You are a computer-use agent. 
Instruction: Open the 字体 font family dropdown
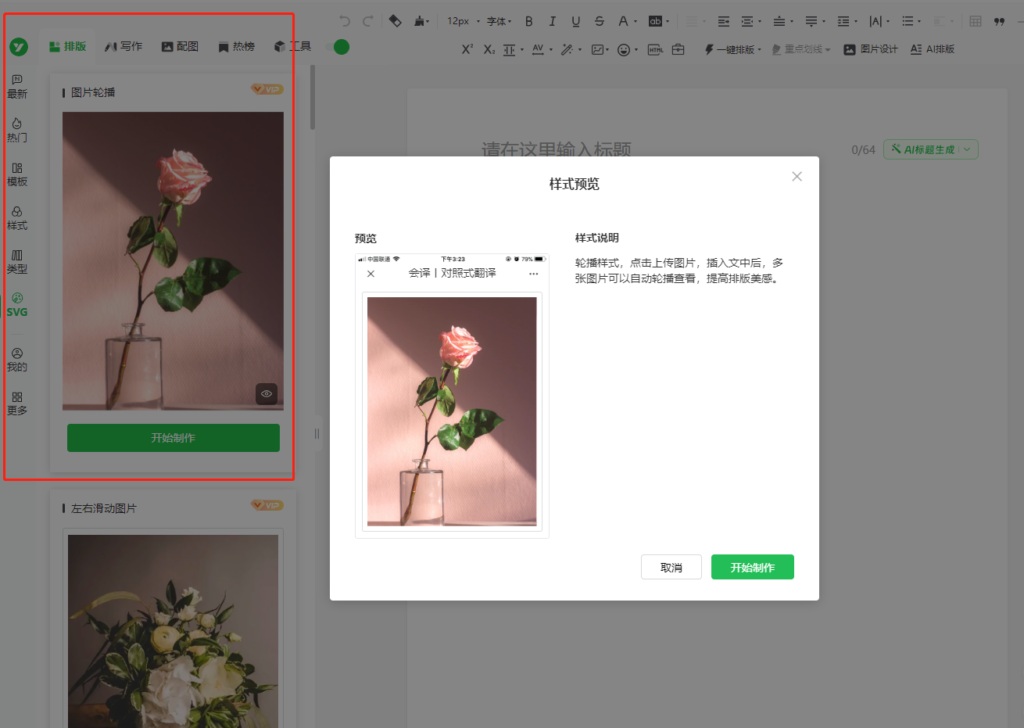pos(499,22)
